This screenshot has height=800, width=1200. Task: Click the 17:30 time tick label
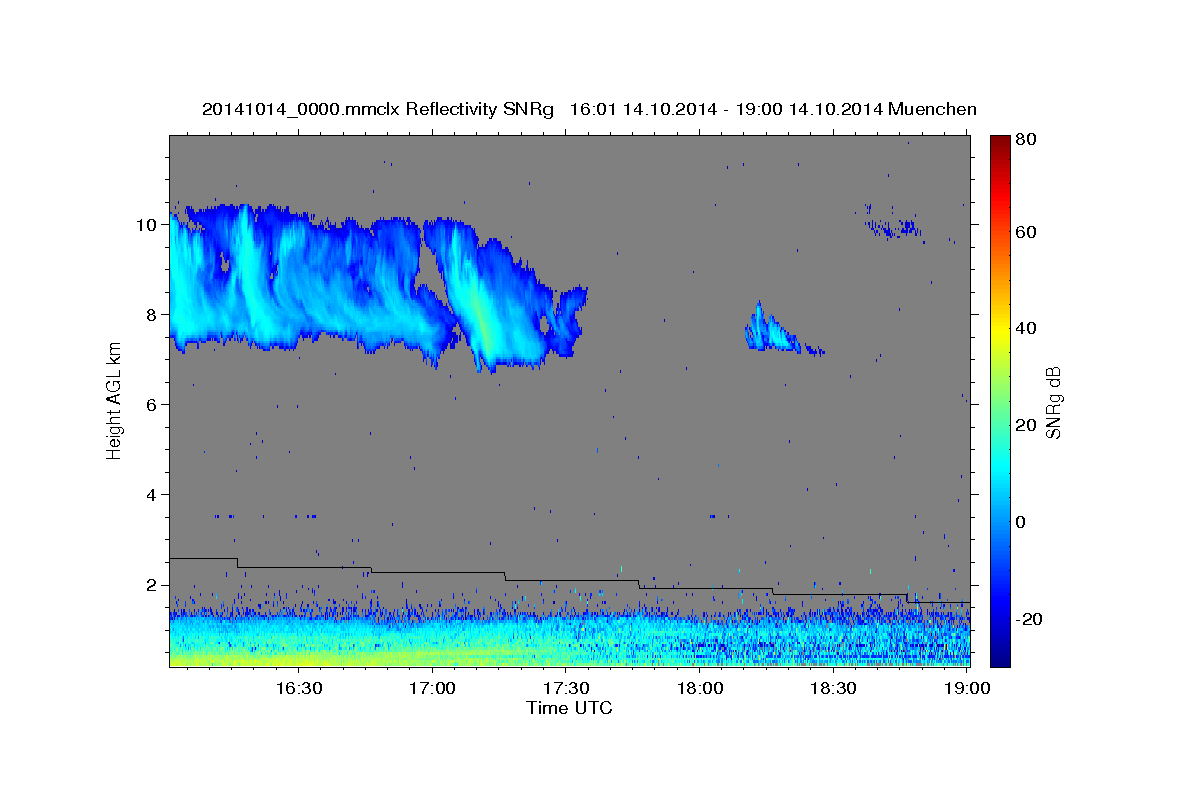(565, 689)
